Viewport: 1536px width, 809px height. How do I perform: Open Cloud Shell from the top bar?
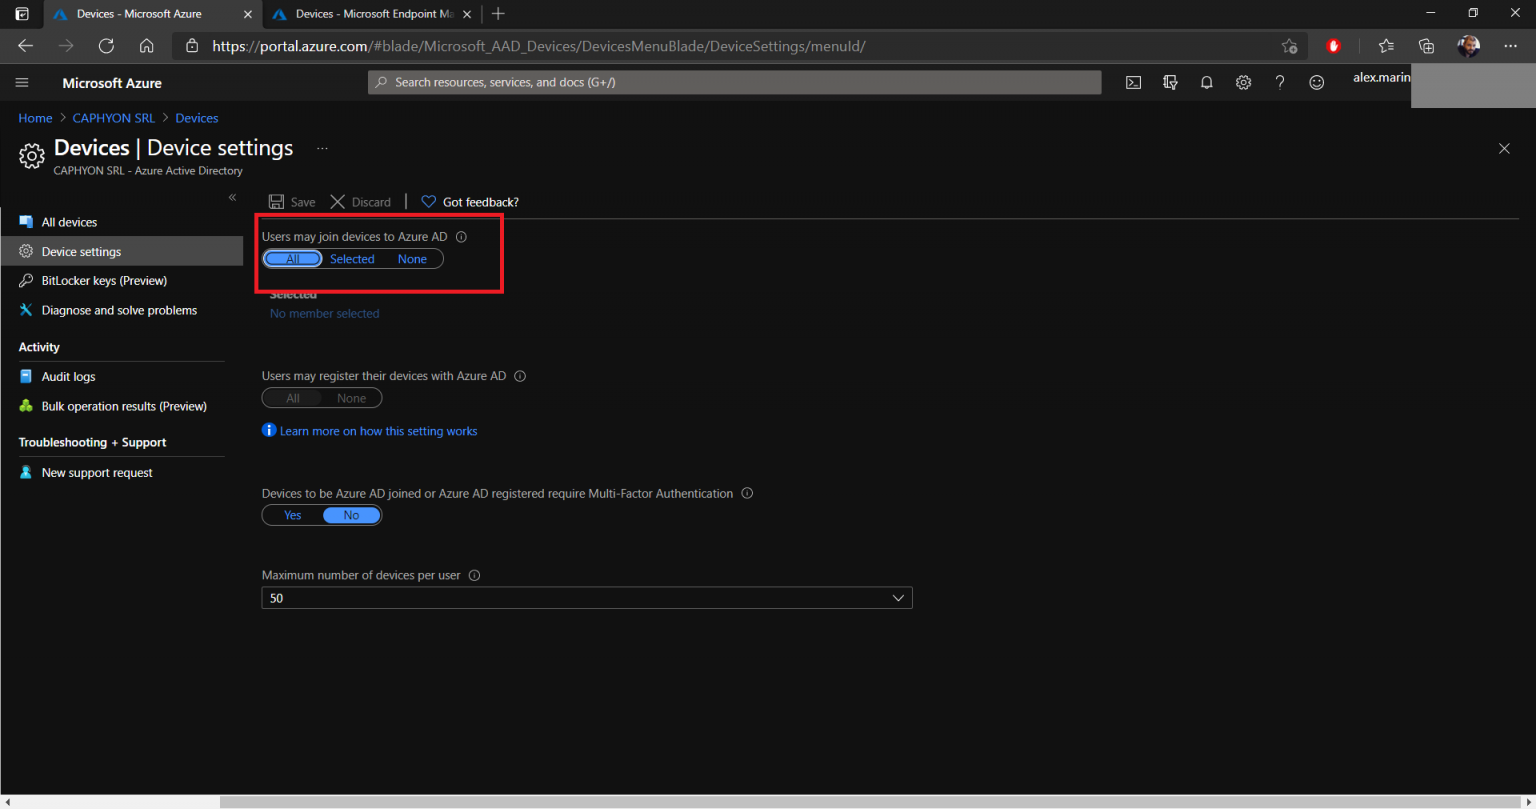(x=1133, y=82)
